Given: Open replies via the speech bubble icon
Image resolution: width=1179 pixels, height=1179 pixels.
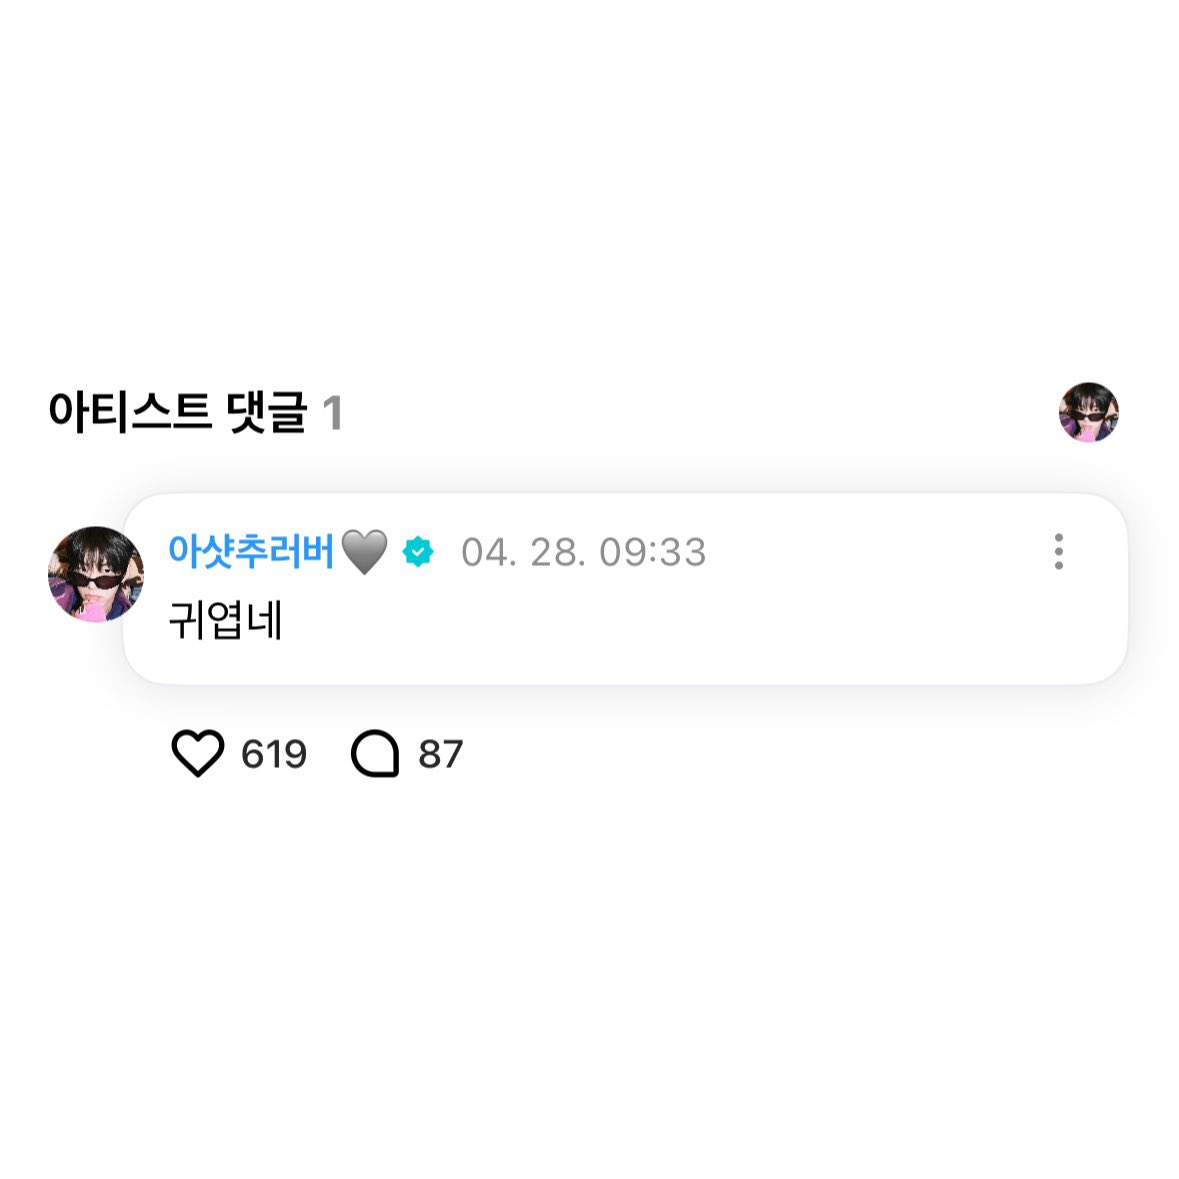Looking at the screenshot, I should pos(375,754).
